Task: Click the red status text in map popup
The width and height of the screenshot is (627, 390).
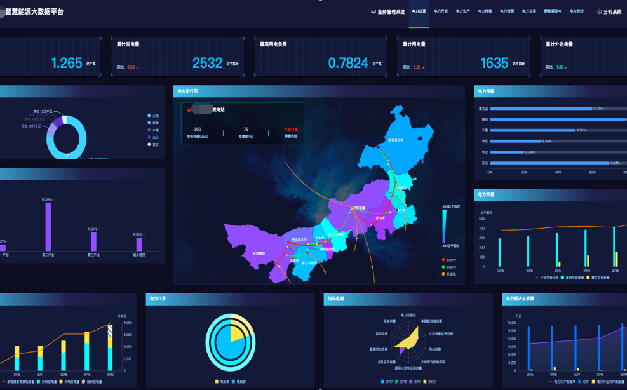Action: coord(291,130)
